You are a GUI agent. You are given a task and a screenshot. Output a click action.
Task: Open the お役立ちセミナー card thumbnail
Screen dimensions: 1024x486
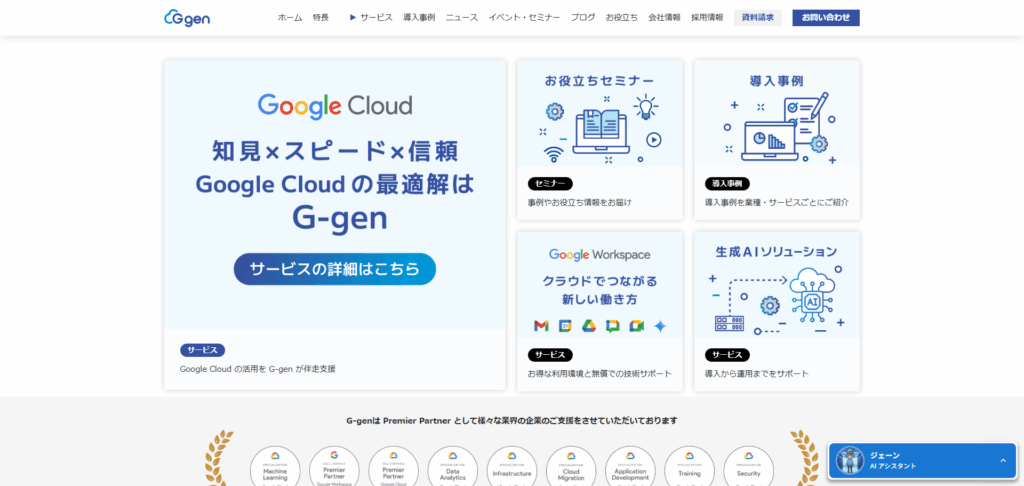[600, 114]
